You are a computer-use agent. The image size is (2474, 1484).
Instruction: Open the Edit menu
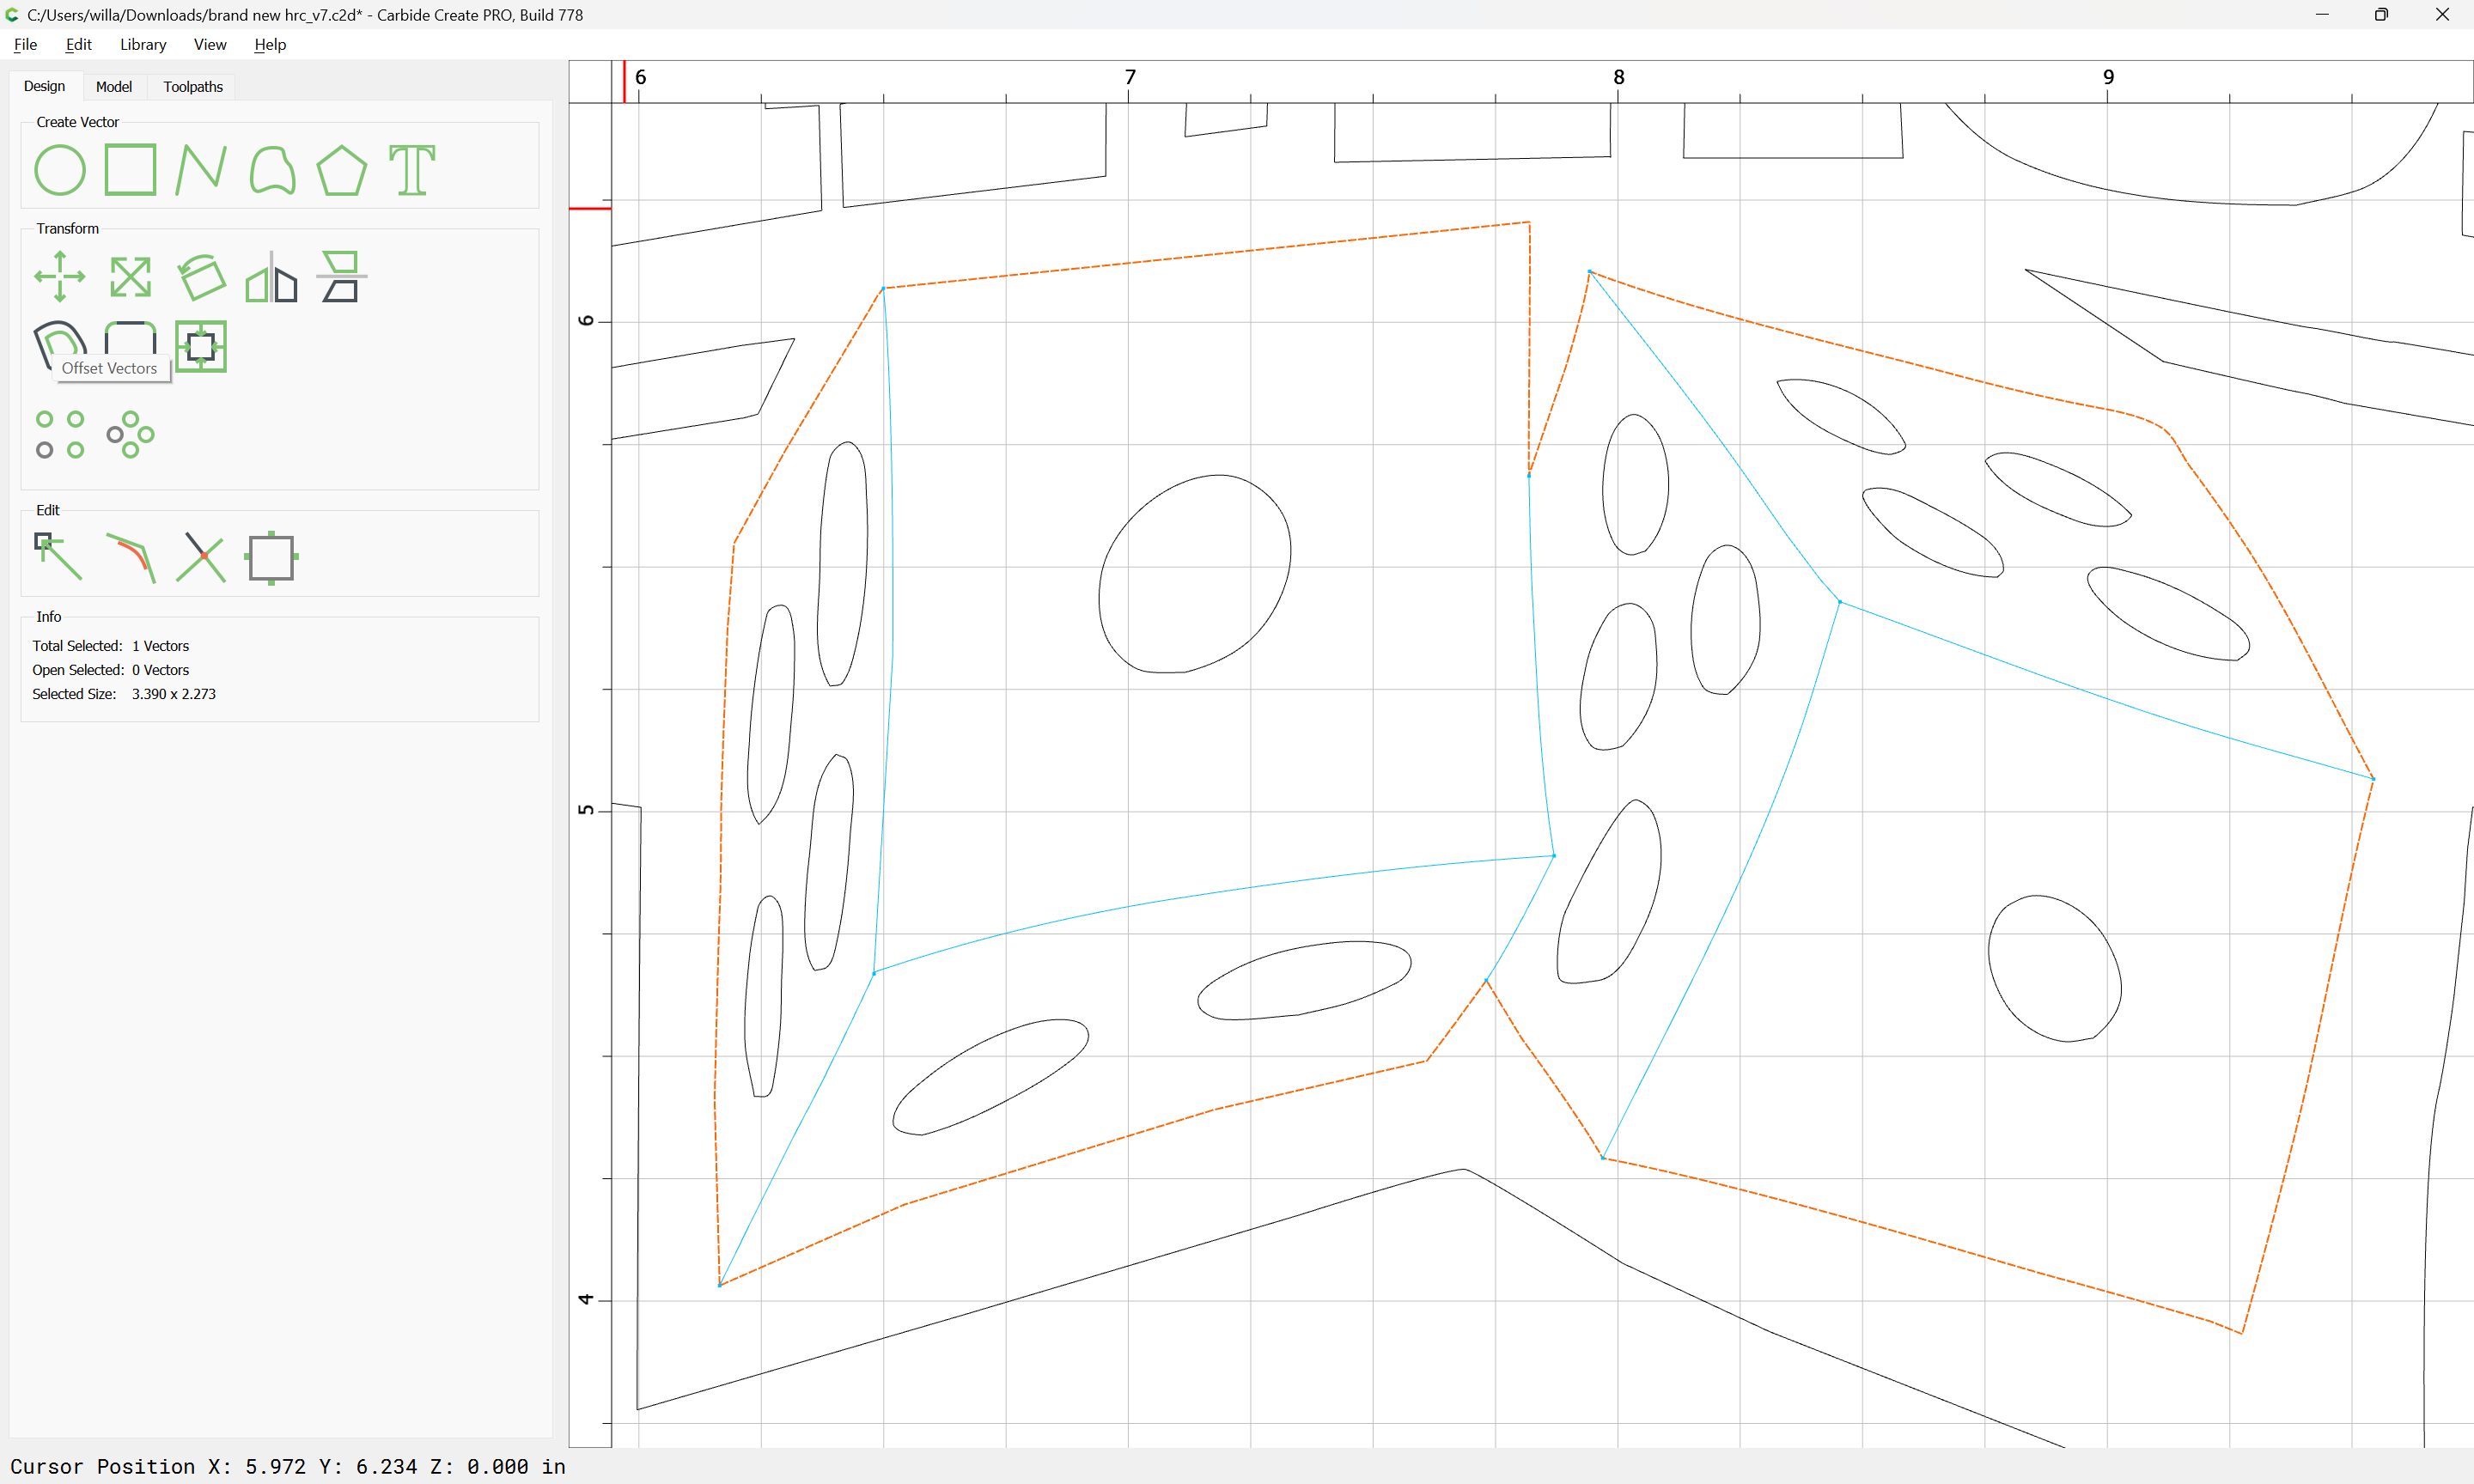[78, 44]
